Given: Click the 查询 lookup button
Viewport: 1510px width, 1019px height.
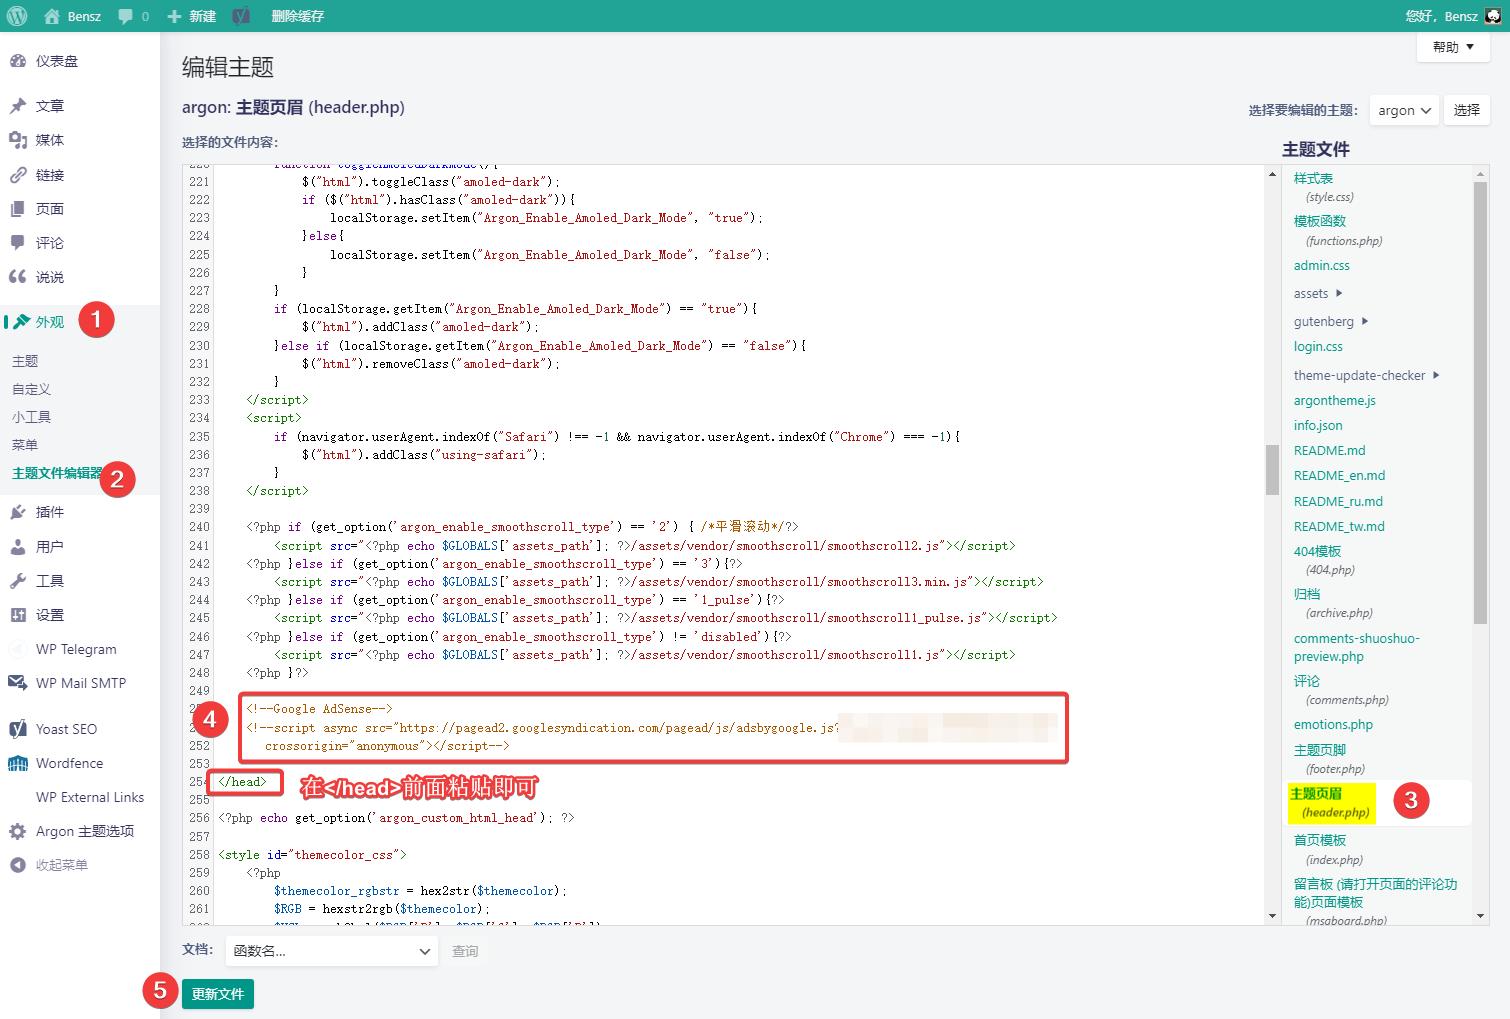Looking at the screenshot, I should click(x=465, y=951).
